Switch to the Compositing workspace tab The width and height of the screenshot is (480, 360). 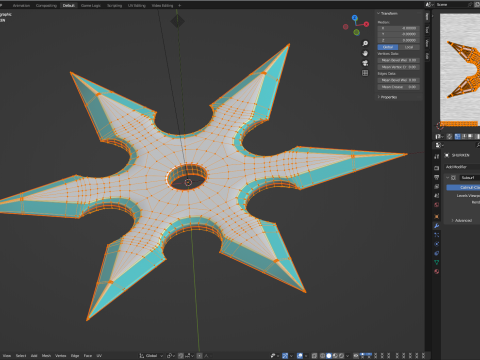point(46,5)
